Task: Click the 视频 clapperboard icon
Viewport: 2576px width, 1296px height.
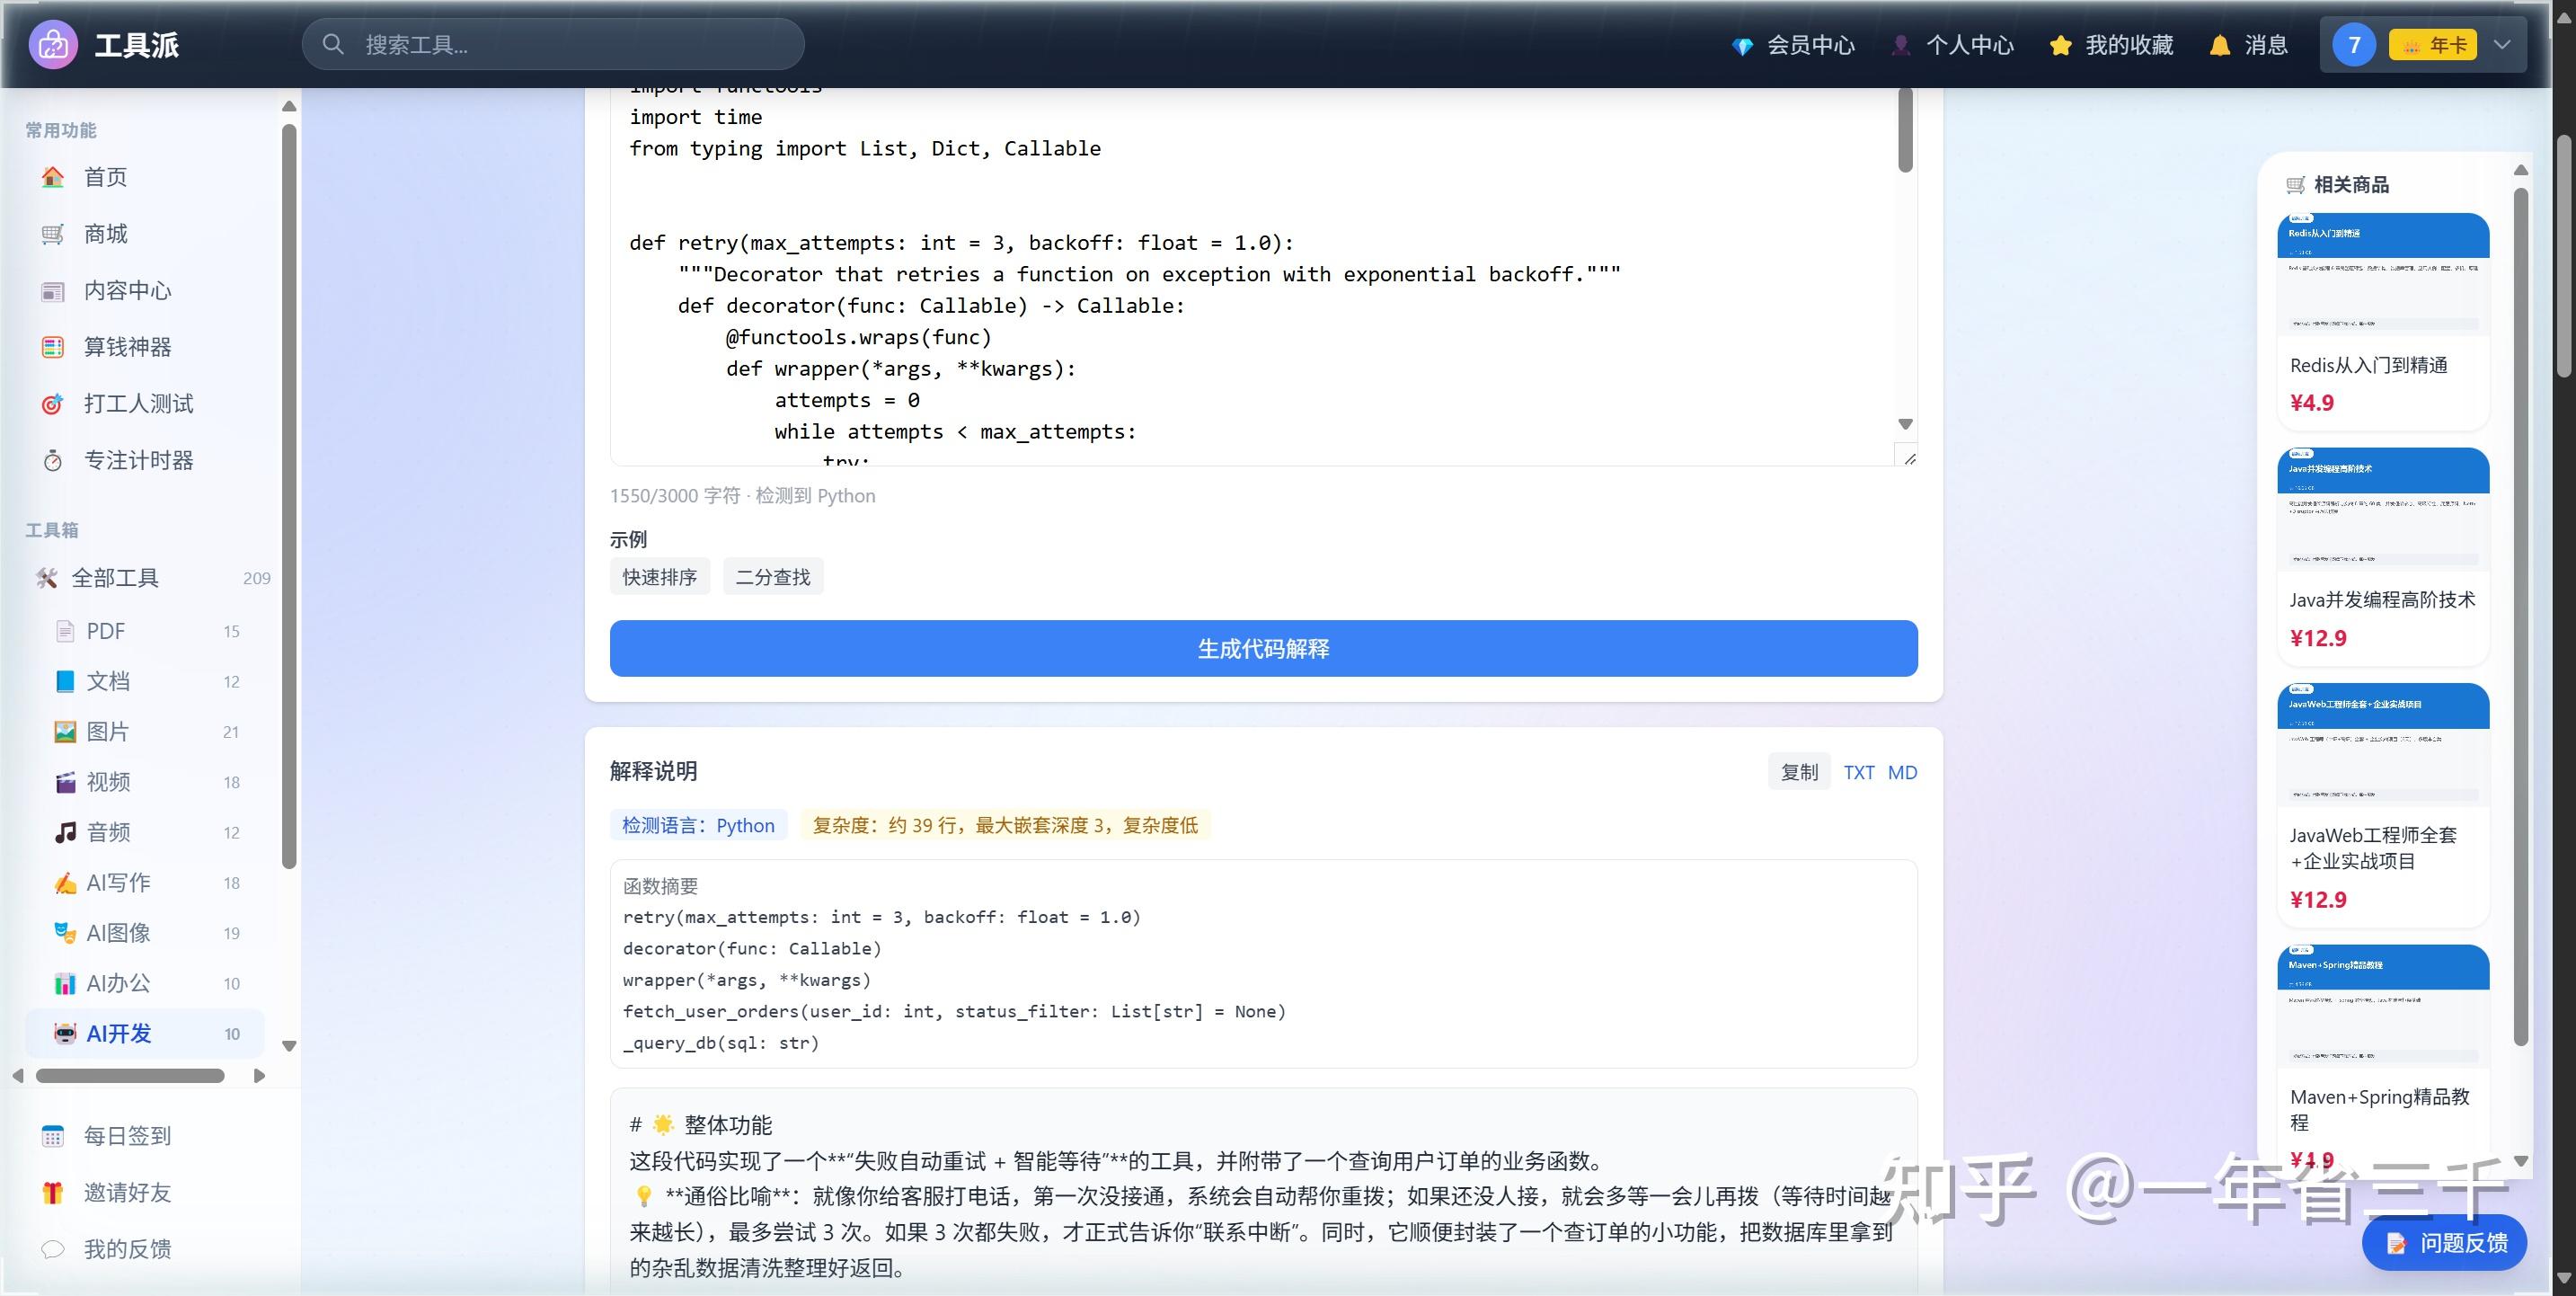Action: (65, 782)
